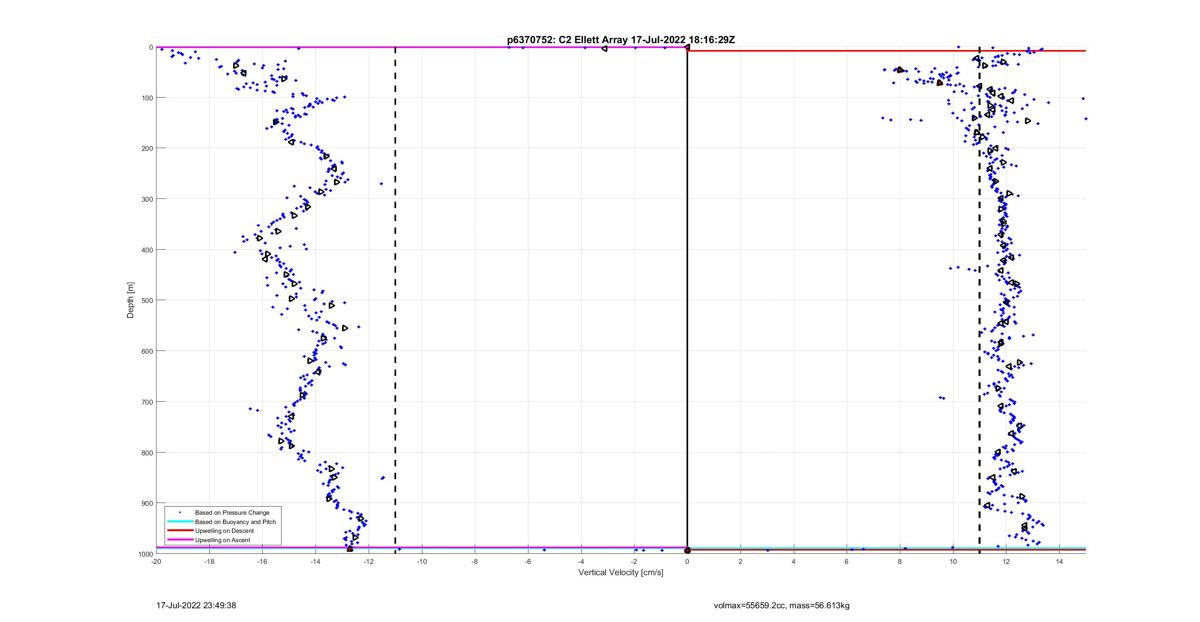Click depth-axis tick label '800'
Screen dimensions: 1200x622
click(x=146, y=452)
